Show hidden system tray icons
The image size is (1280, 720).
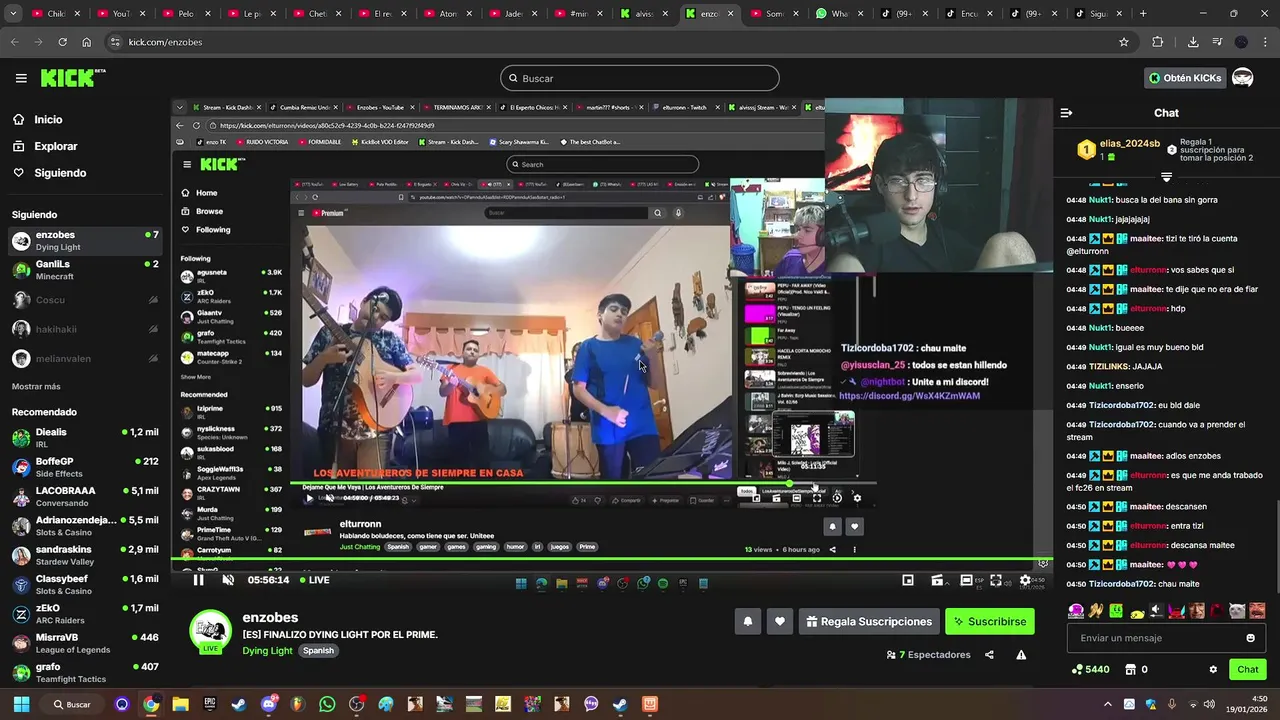tap(1107, 704)
